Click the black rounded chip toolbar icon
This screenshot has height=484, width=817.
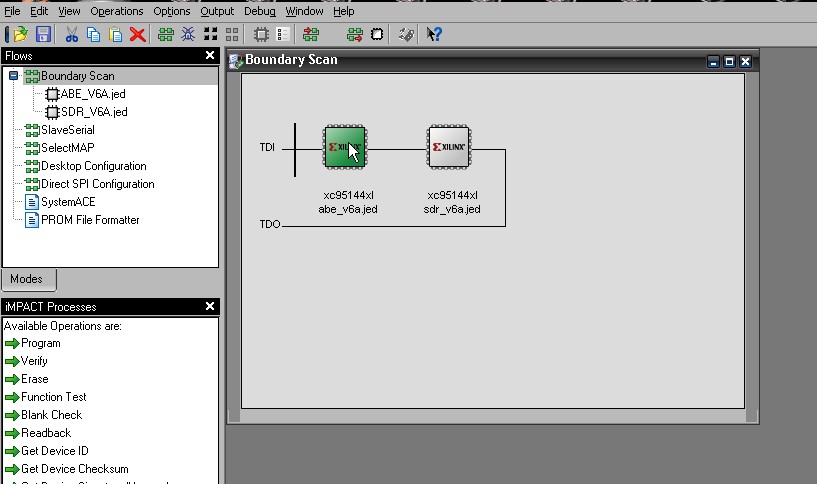[x=377, y=34]
